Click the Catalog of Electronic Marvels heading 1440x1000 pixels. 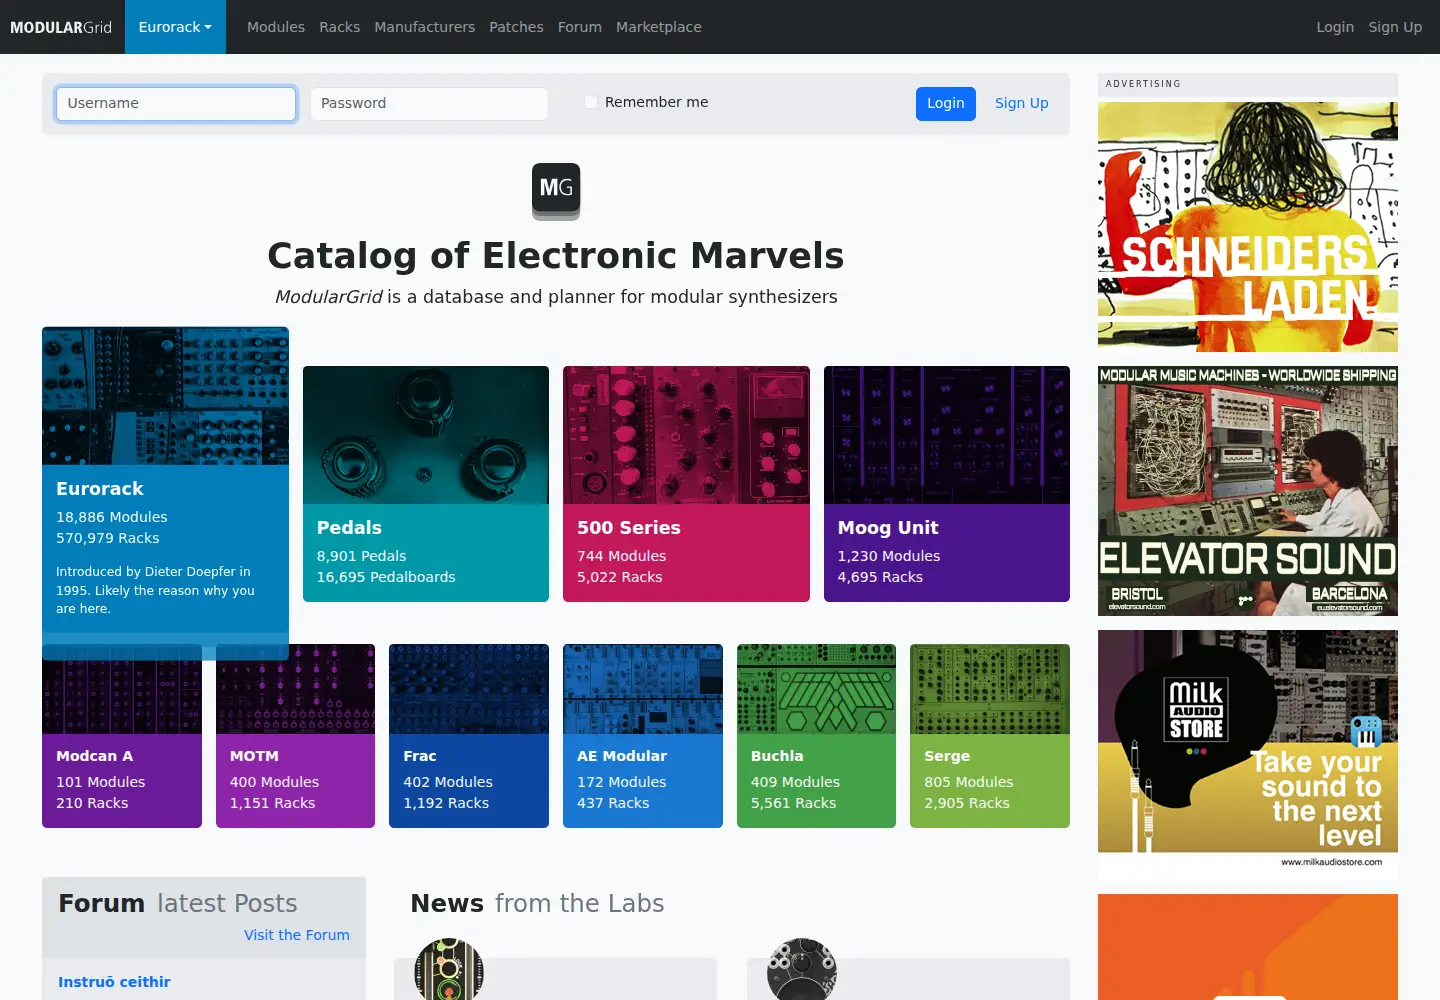pos(556,256)
